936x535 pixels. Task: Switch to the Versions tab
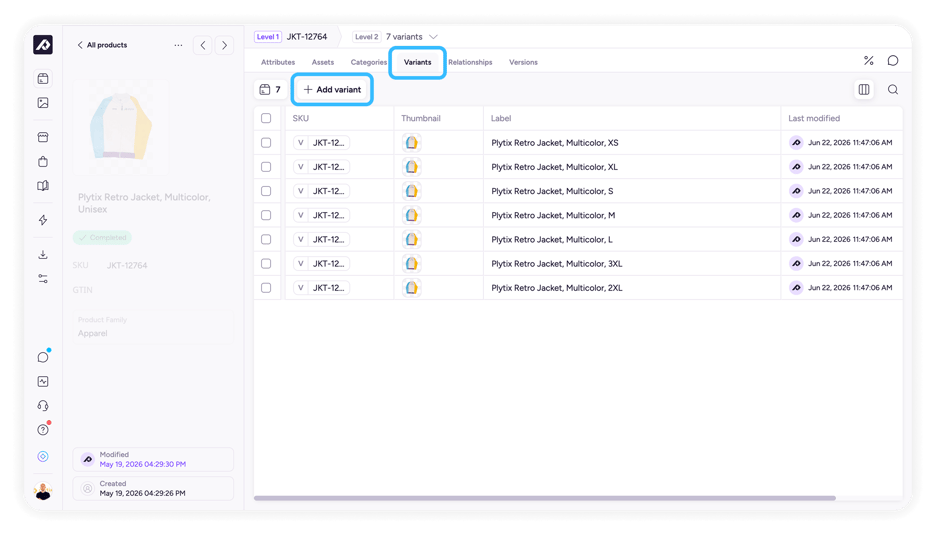click(524, 62)
